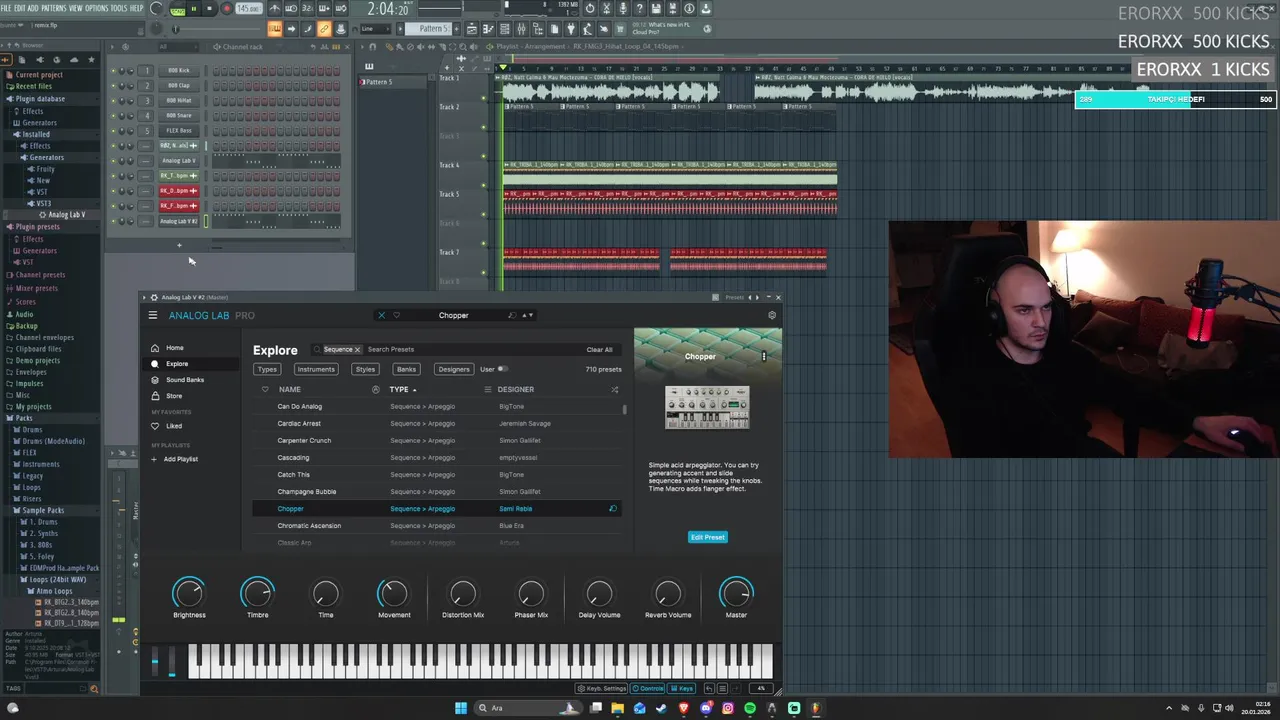This screenshot has height=720, width=1280.
Task: Go to Home in Analog Lab sidebar
Action: click(175, 348)
